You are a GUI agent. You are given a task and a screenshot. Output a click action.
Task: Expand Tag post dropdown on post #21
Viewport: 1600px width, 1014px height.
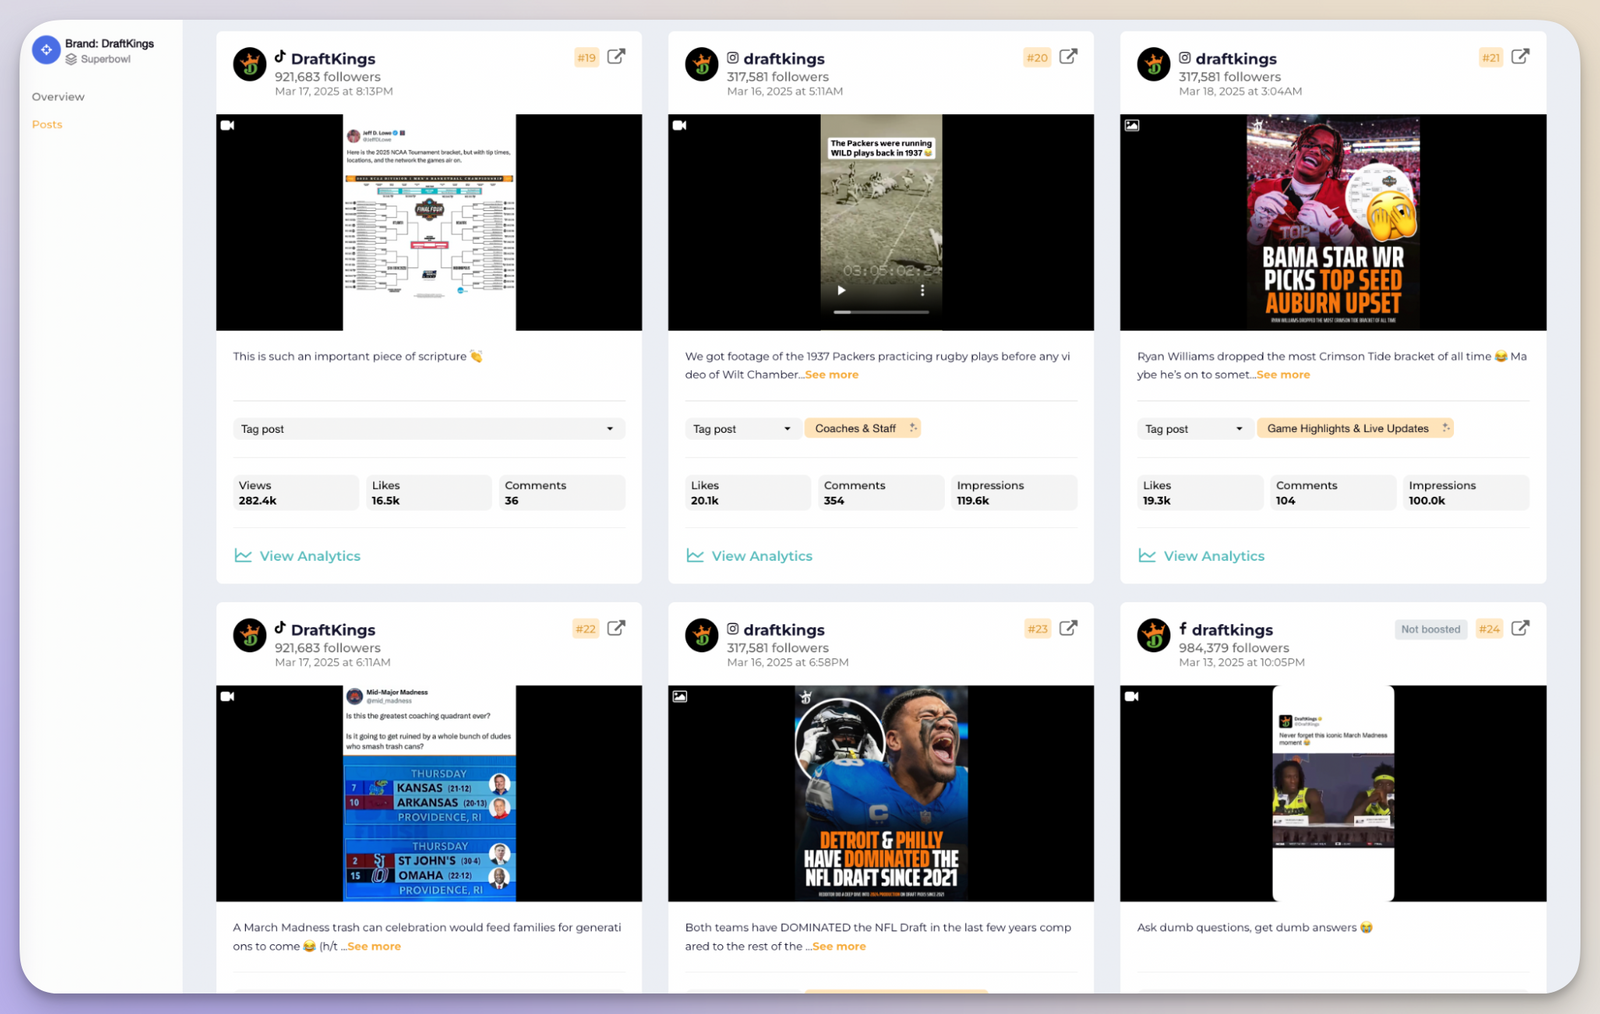(x=1193, y=429)
